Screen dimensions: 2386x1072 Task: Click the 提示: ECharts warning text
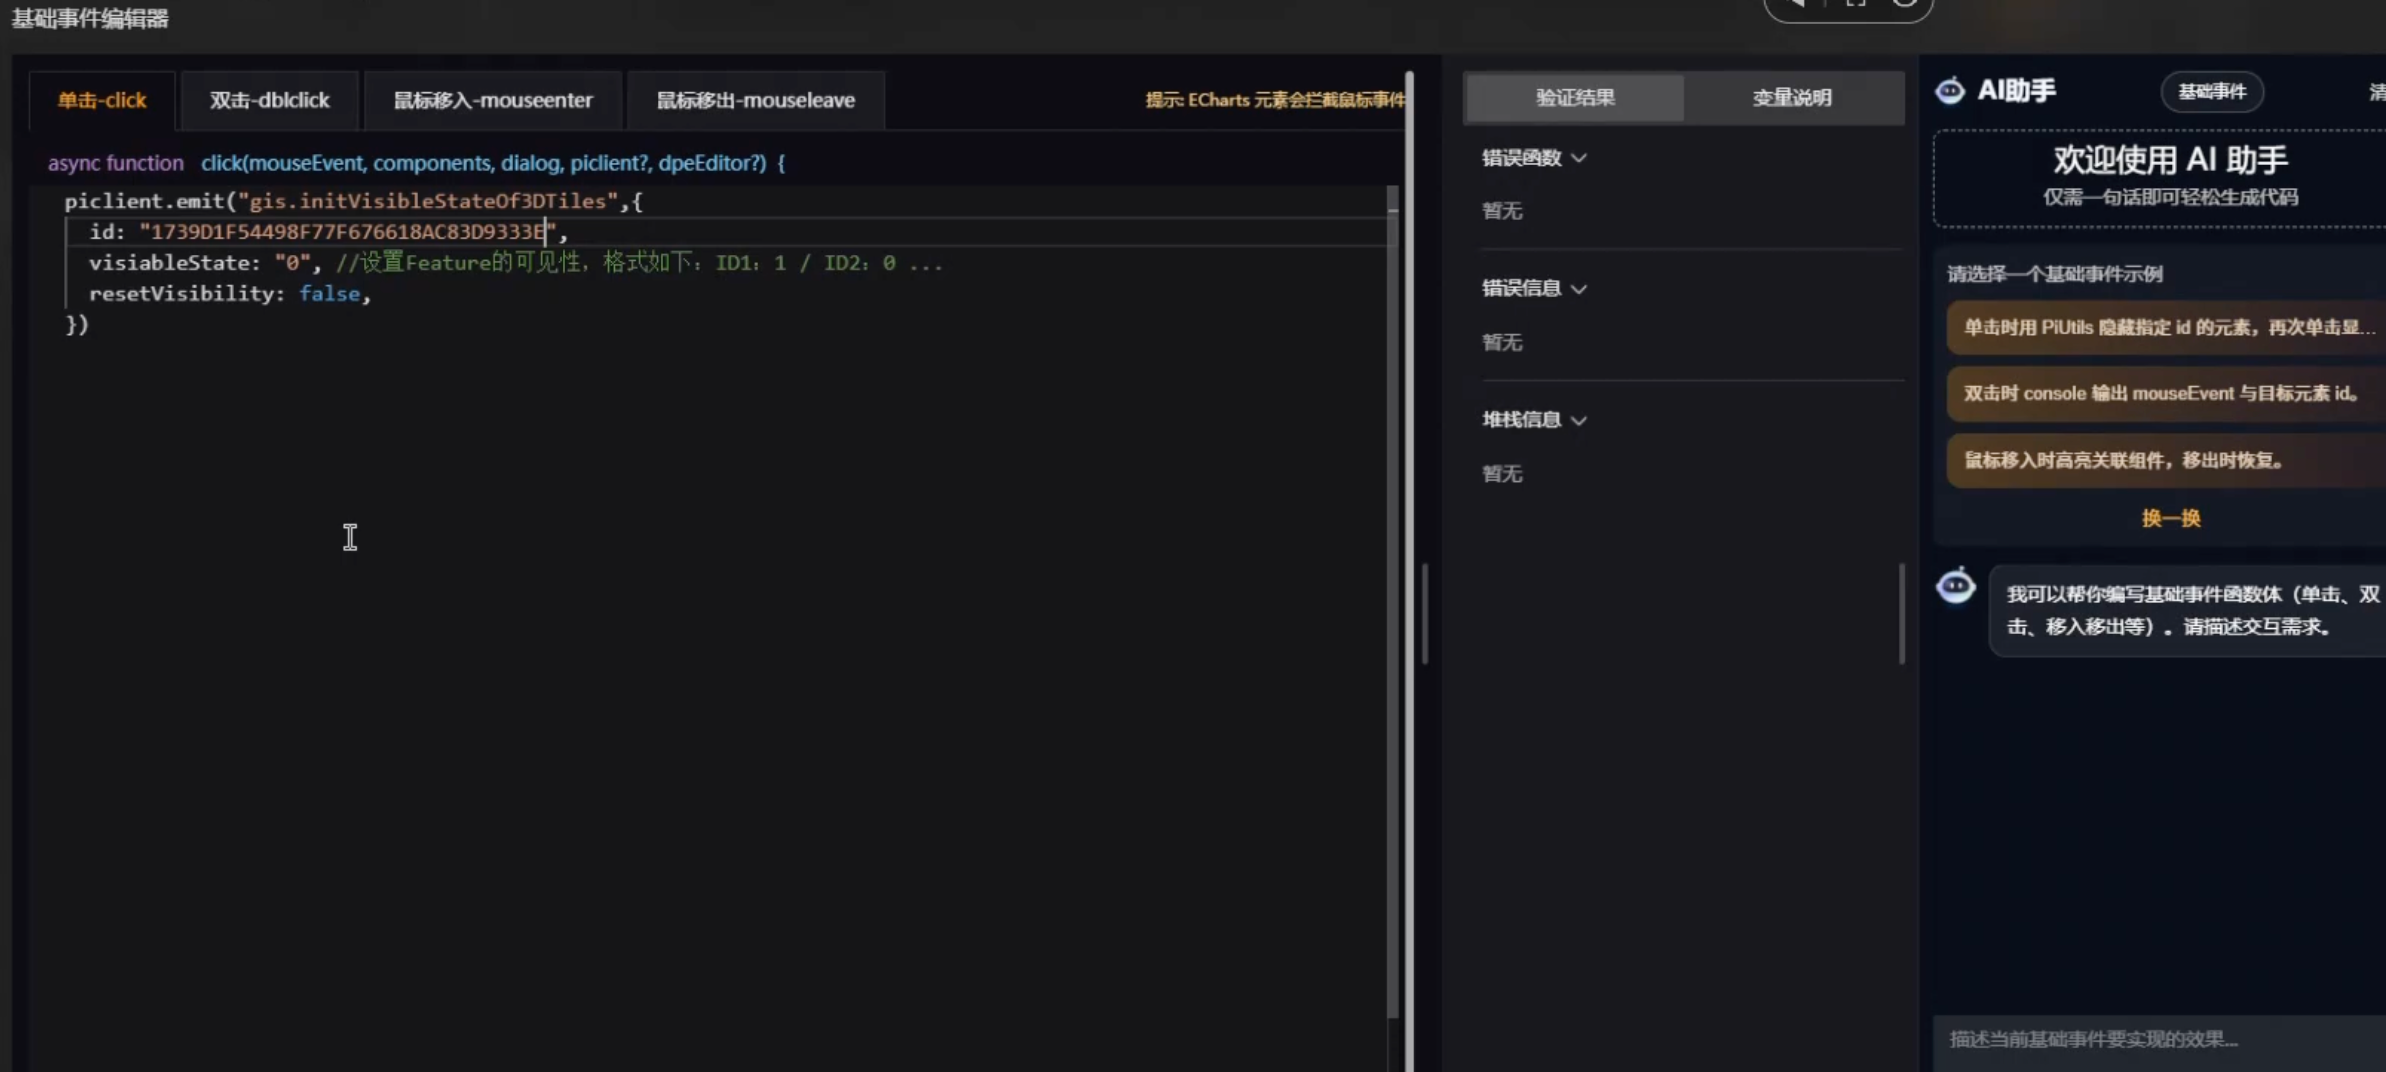(x=1275, y=100)
